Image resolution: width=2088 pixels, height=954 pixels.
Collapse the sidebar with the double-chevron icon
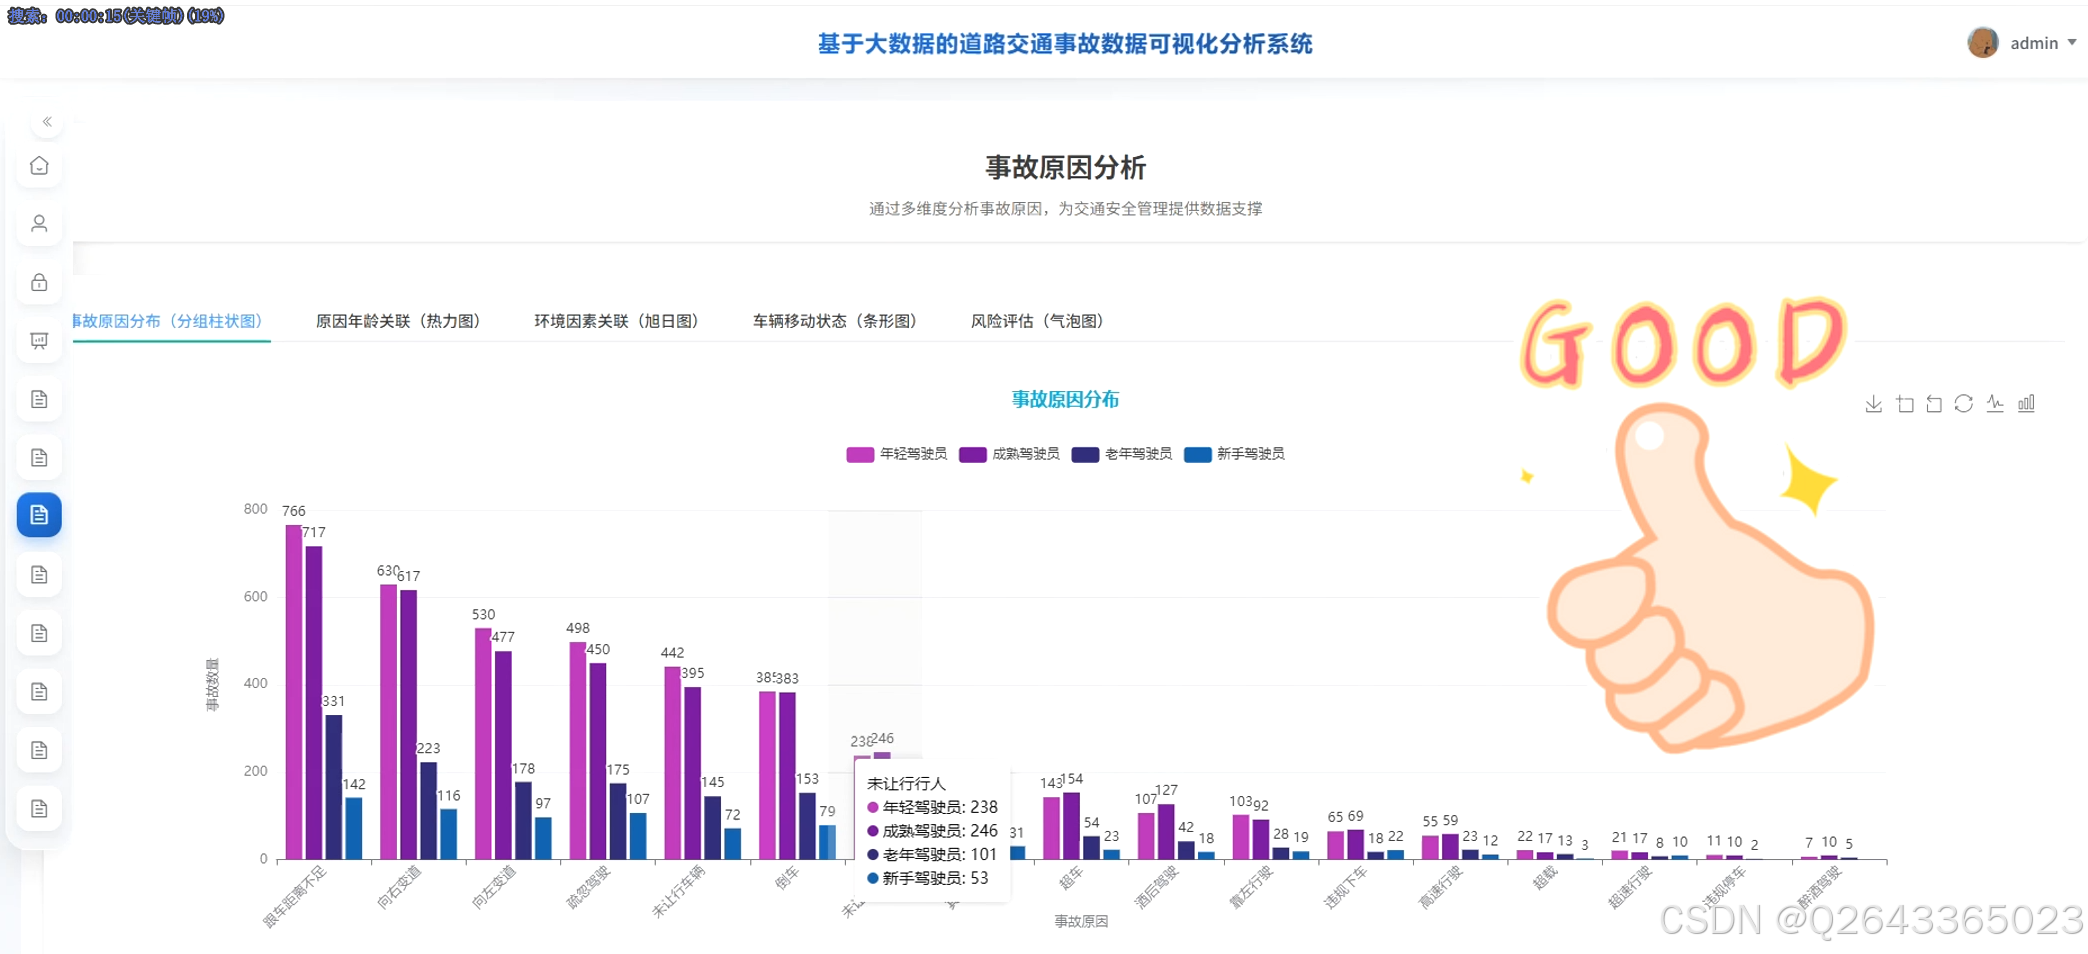click(47, 122)
